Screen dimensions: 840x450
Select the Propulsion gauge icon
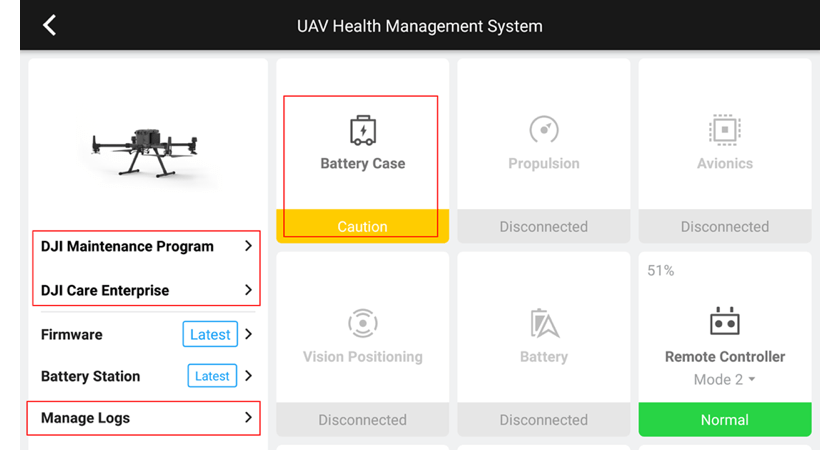pos(544,130)
